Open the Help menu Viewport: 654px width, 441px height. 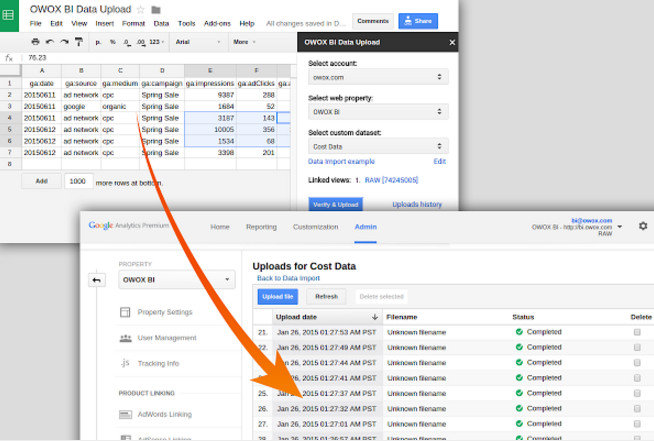click(247, 23)
